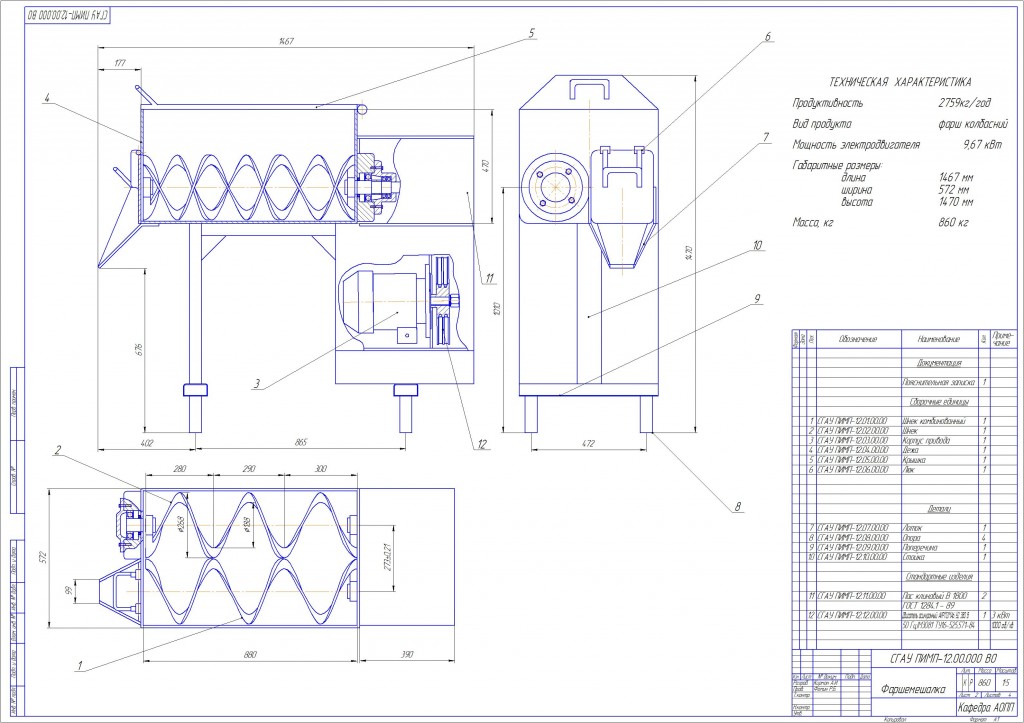Click the value "фарш колбасний"
The image size is (1024, 723).
(x=972, y=124)
